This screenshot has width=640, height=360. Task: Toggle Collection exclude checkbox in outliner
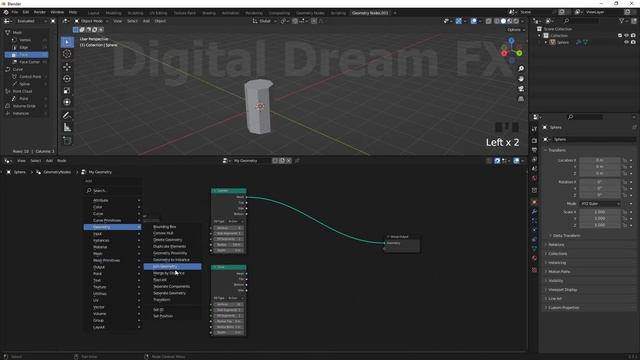(620, 36)
